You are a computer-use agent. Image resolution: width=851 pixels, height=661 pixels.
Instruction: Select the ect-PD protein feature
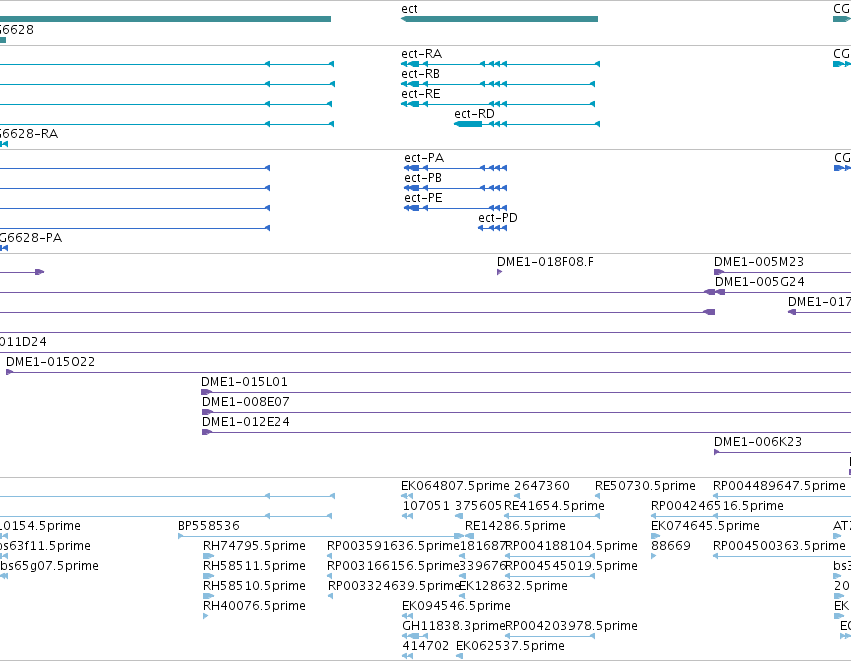492,228
